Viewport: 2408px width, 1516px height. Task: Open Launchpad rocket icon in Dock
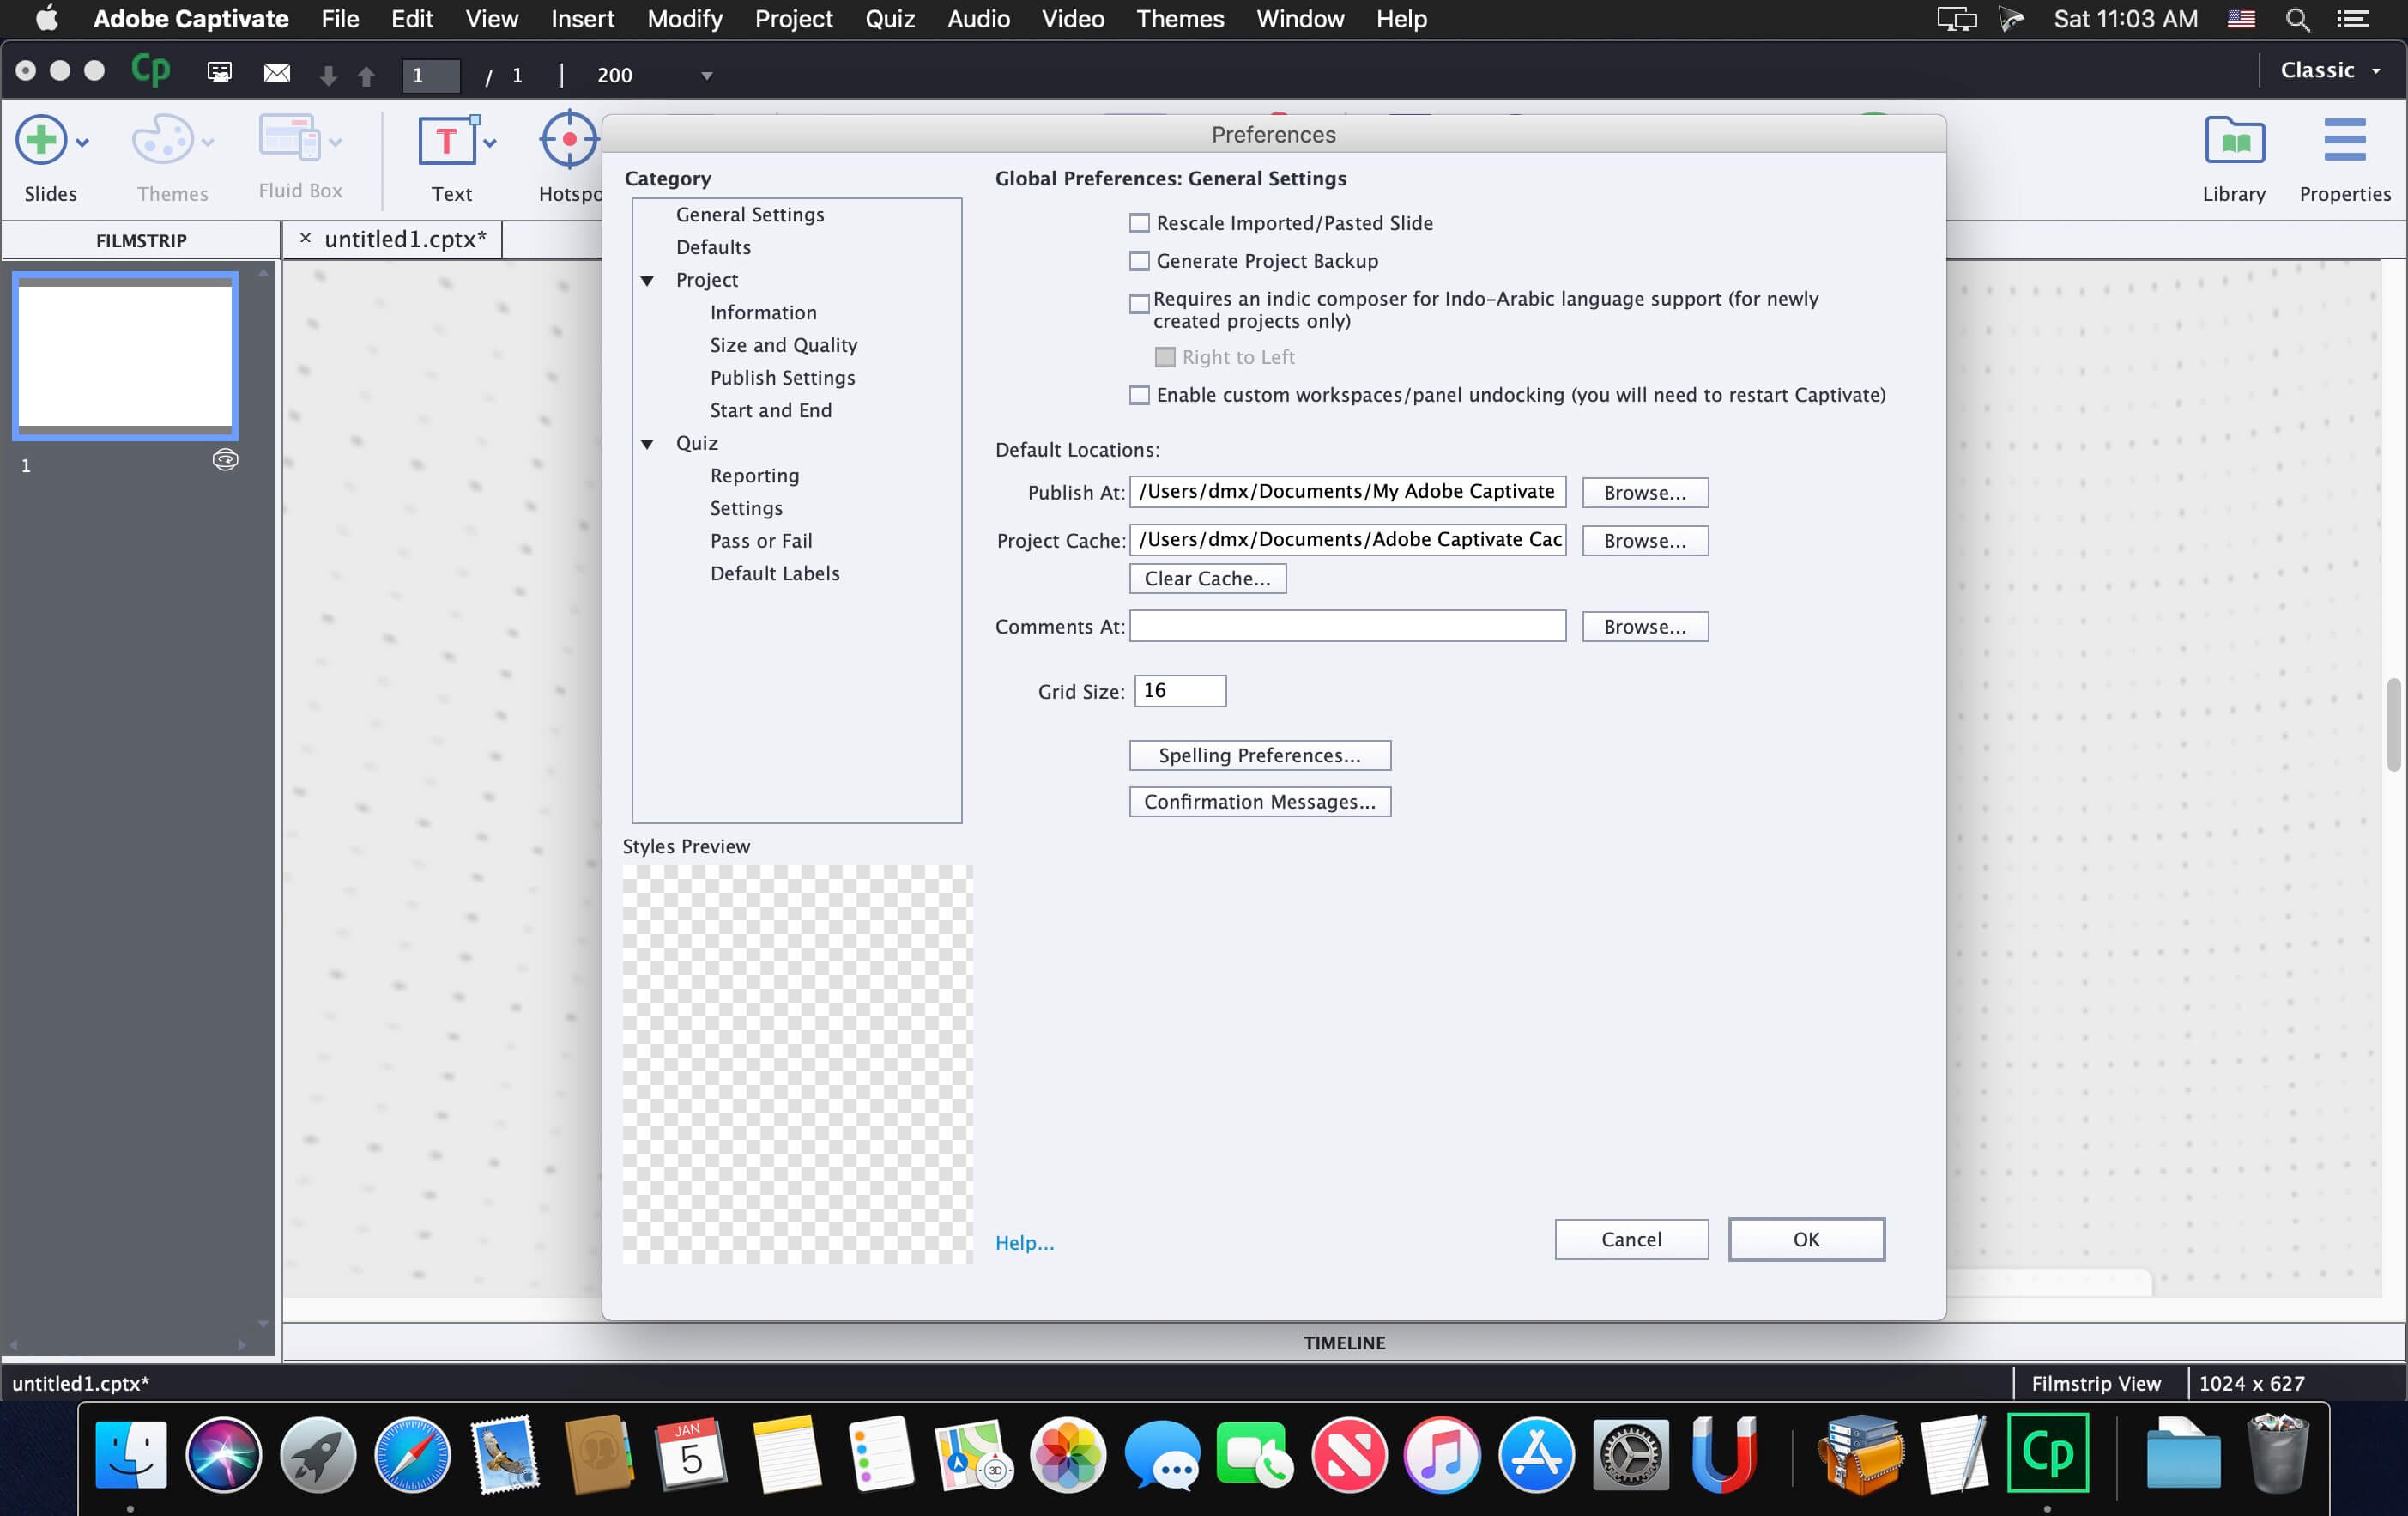(x=318, y=1454)
